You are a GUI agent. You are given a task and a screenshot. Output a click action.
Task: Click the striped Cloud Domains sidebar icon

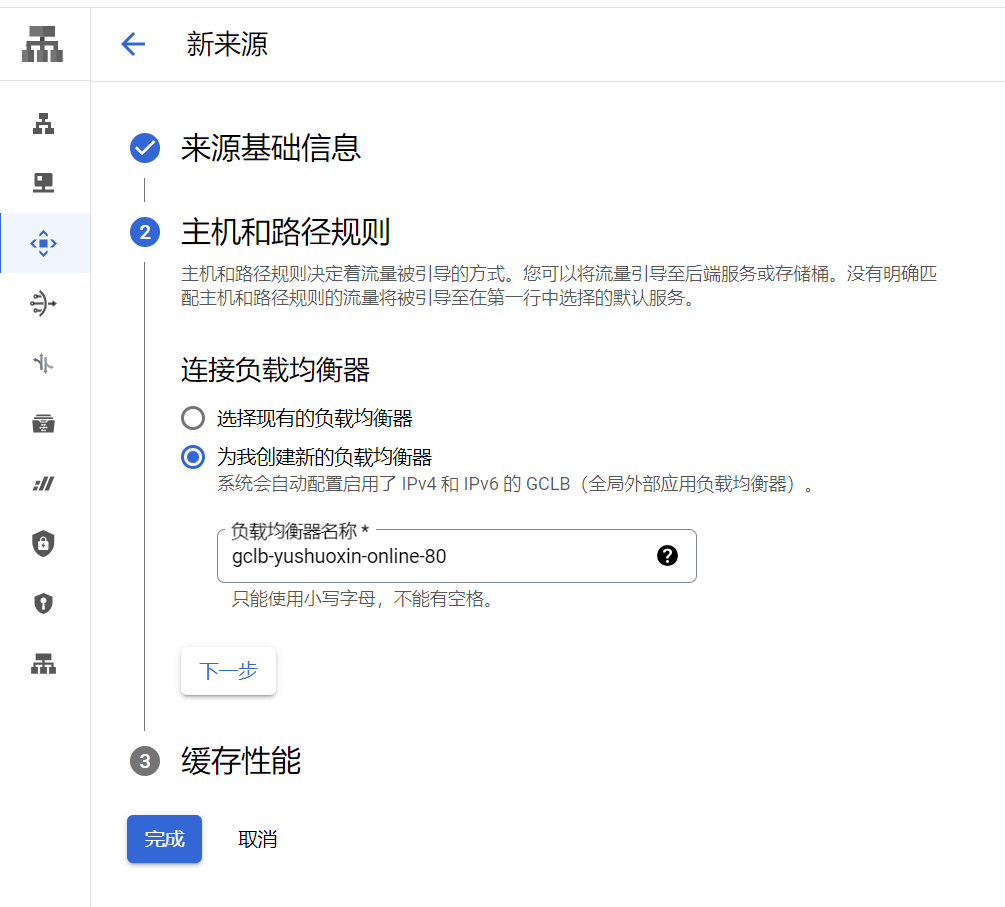(43, 483)
